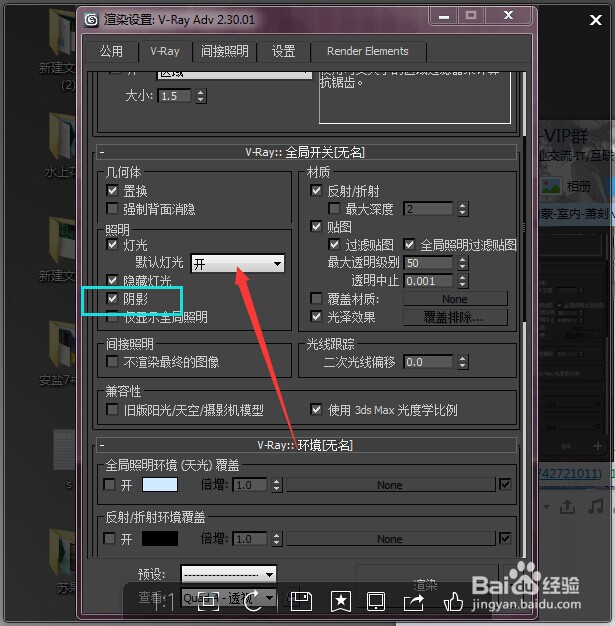
Task: Click the 安盐7# desktop folder icon
Action: point(62,345)
